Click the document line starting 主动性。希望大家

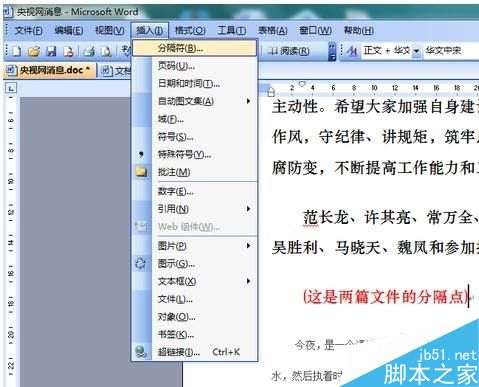pos(375,107)
